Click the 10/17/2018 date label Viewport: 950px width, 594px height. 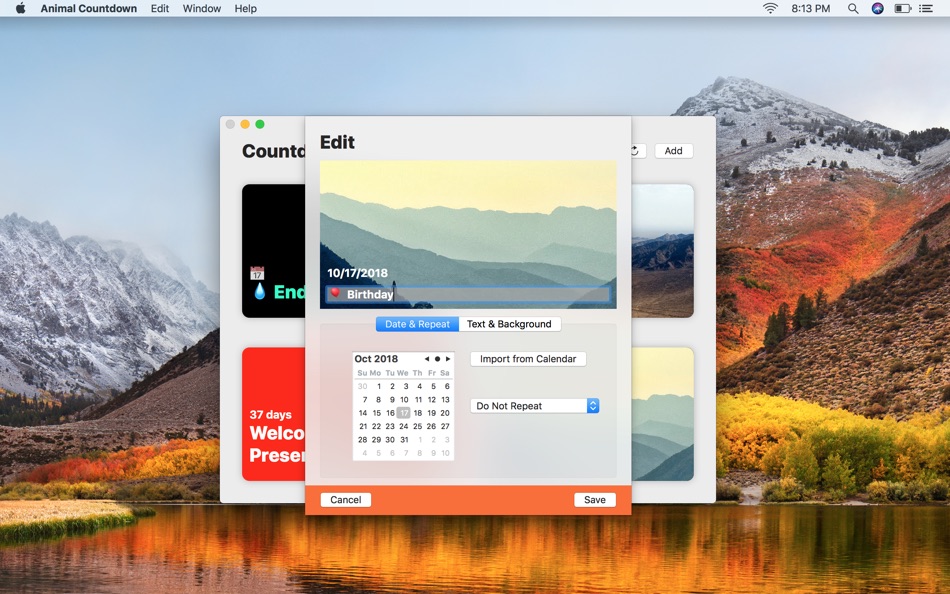(x=357, y=273)
